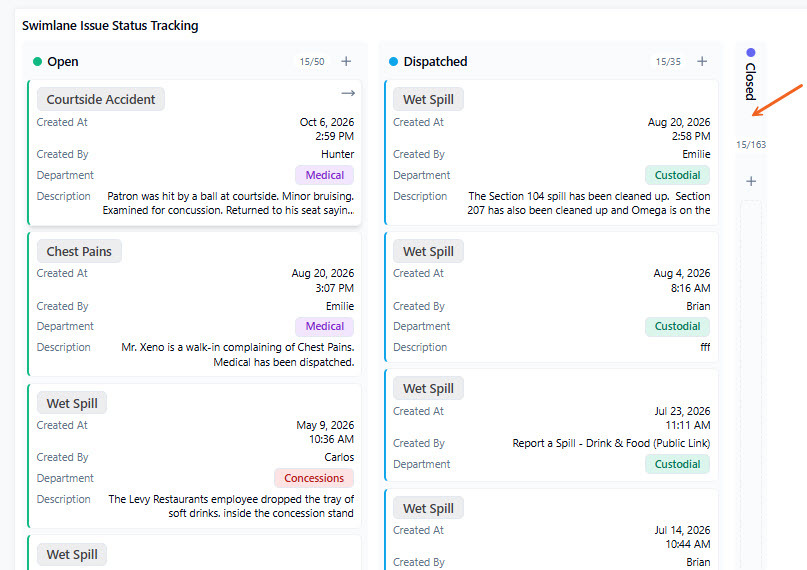Click the 15/50 count in Open column
The width and height of the screenshot is (807, 570).
point(312,62)
